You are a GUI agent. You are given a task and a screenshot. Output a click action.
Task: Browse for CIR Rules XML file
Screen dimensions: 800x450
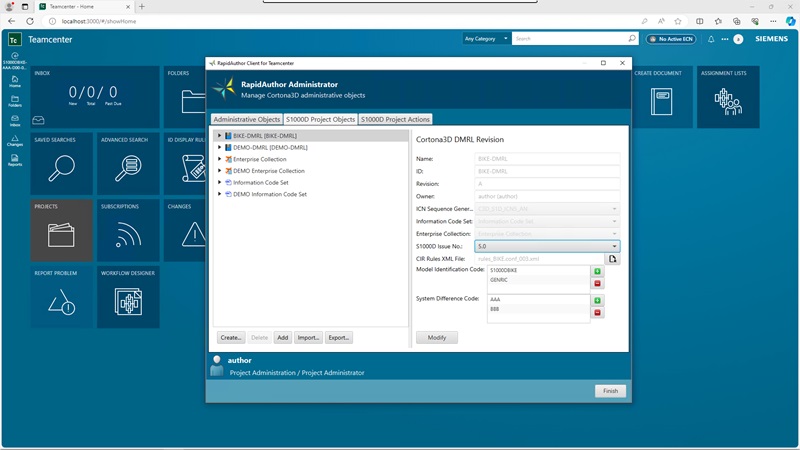pyautogui.click(x=612, y=259)
